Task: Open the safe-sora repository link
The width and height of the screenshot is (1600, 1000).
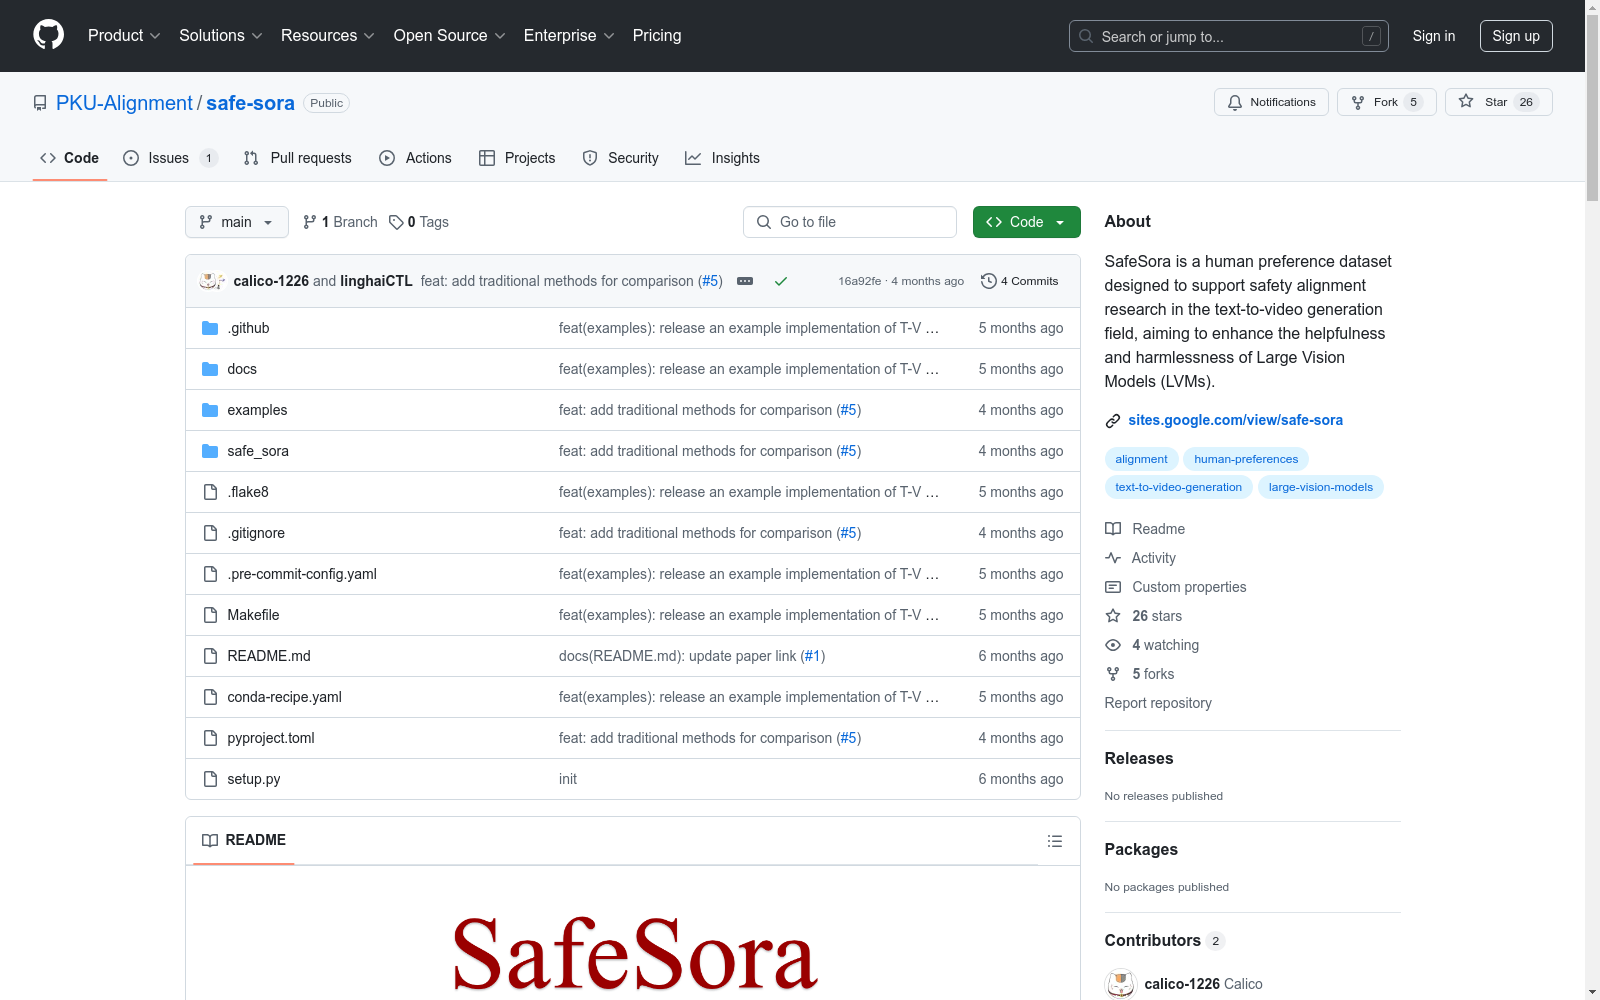Action: click(x=250, y=103)
